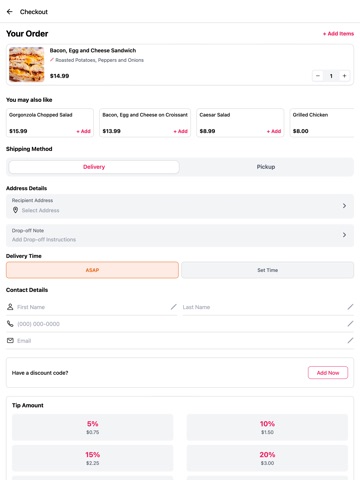Click the + Add Items link
The width and height of the screenshot is (360, 480).
pyautogui.click(x=338, y=34)
